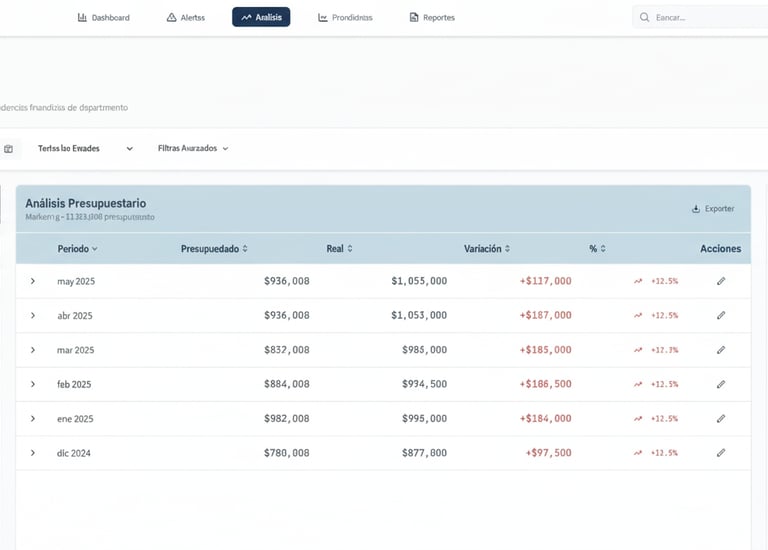Click the trend icon in ene 2025 row
Screen dimensions: 768x550
tap(638, 419)
